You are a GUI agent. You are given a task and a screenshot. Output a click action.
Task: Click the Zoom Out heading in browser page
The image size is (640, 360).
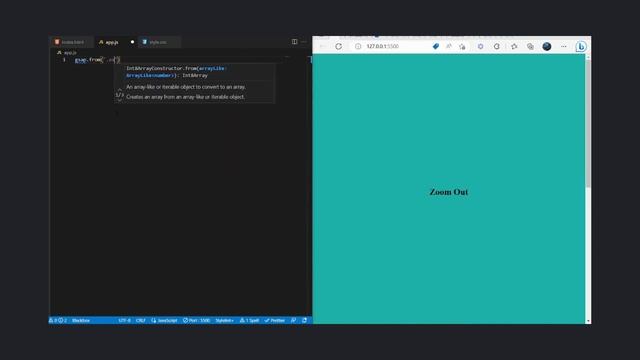(449, 192)
